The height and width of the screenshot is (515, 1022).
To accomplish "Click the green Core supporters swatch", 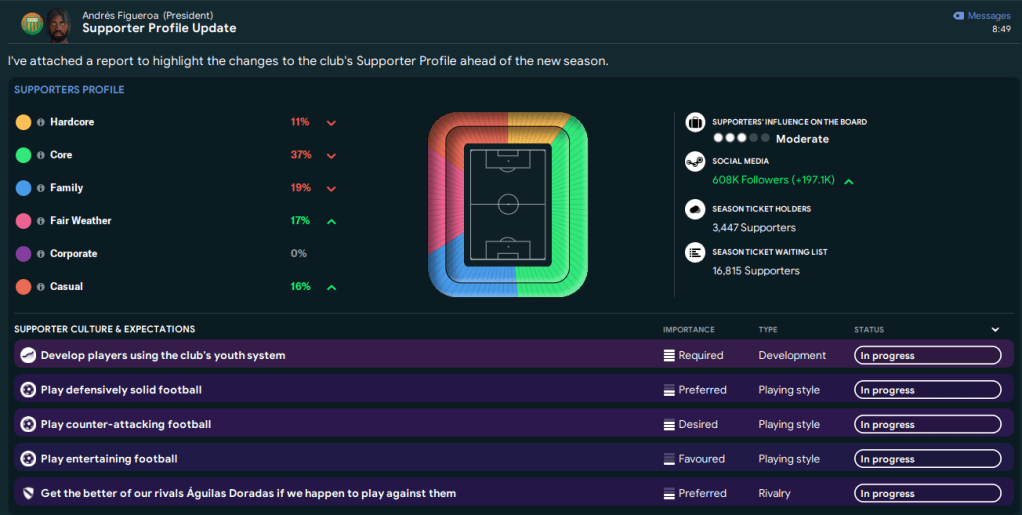I will [24, 155].
